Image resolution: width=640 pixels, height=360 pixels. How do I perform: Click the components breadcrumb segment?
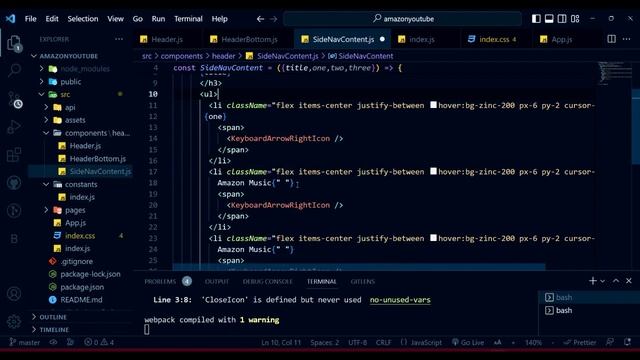181,56
